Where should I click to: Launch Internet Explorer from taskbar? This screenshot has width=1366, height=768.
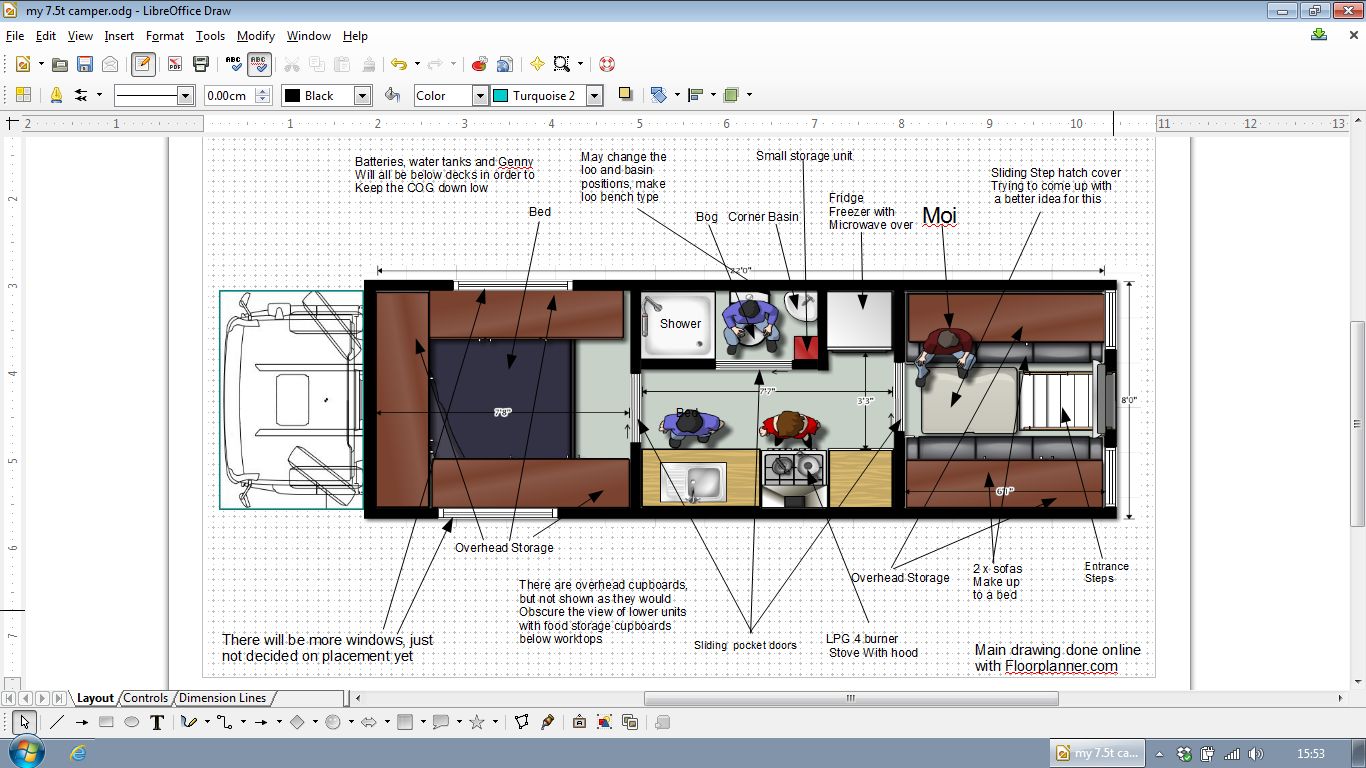coord(79,753)
